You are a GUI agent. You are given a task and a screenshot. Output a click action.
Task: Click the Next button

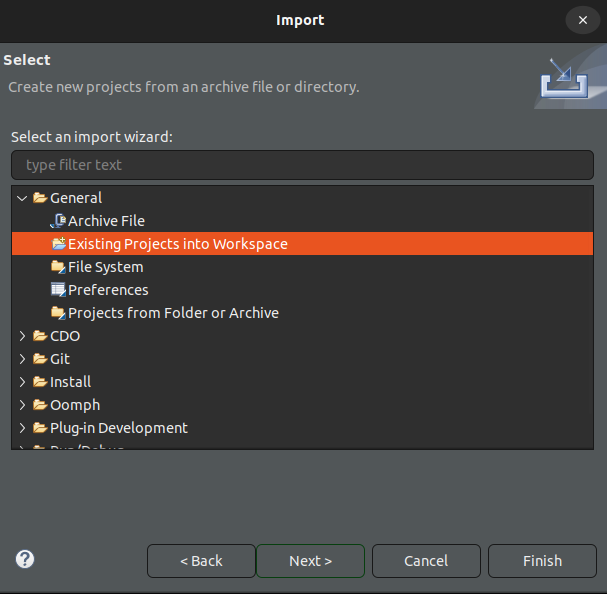[310, 561]
